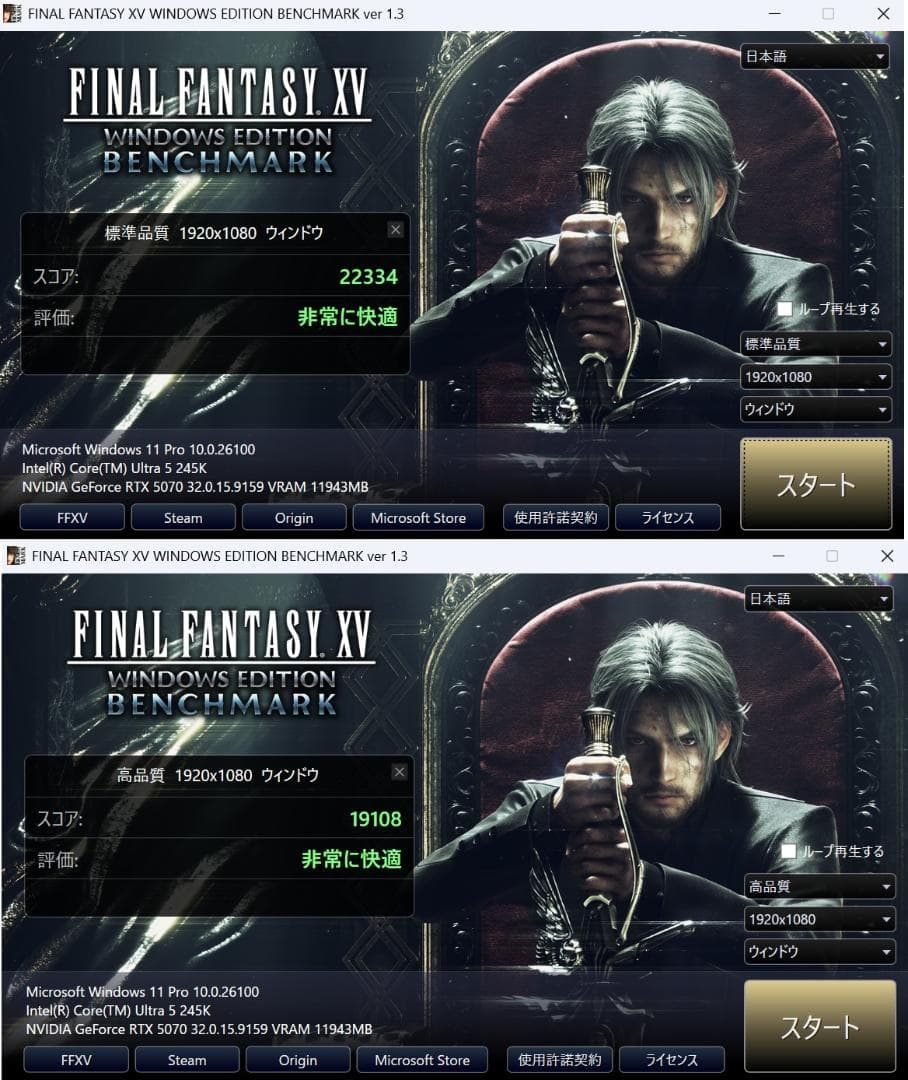Click the 使用許諾契約 button in the lower window
This screenshot has width=908, height=1080.
pos(559,1060)
